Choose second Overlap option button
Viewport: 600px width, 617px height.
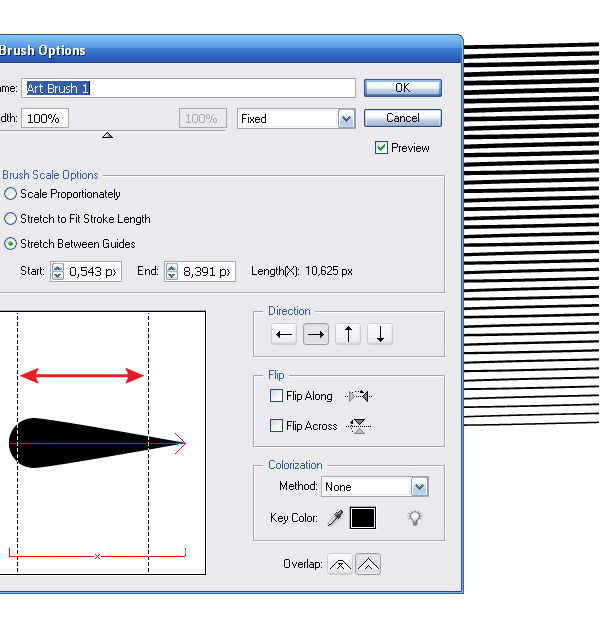coord(368,564)
